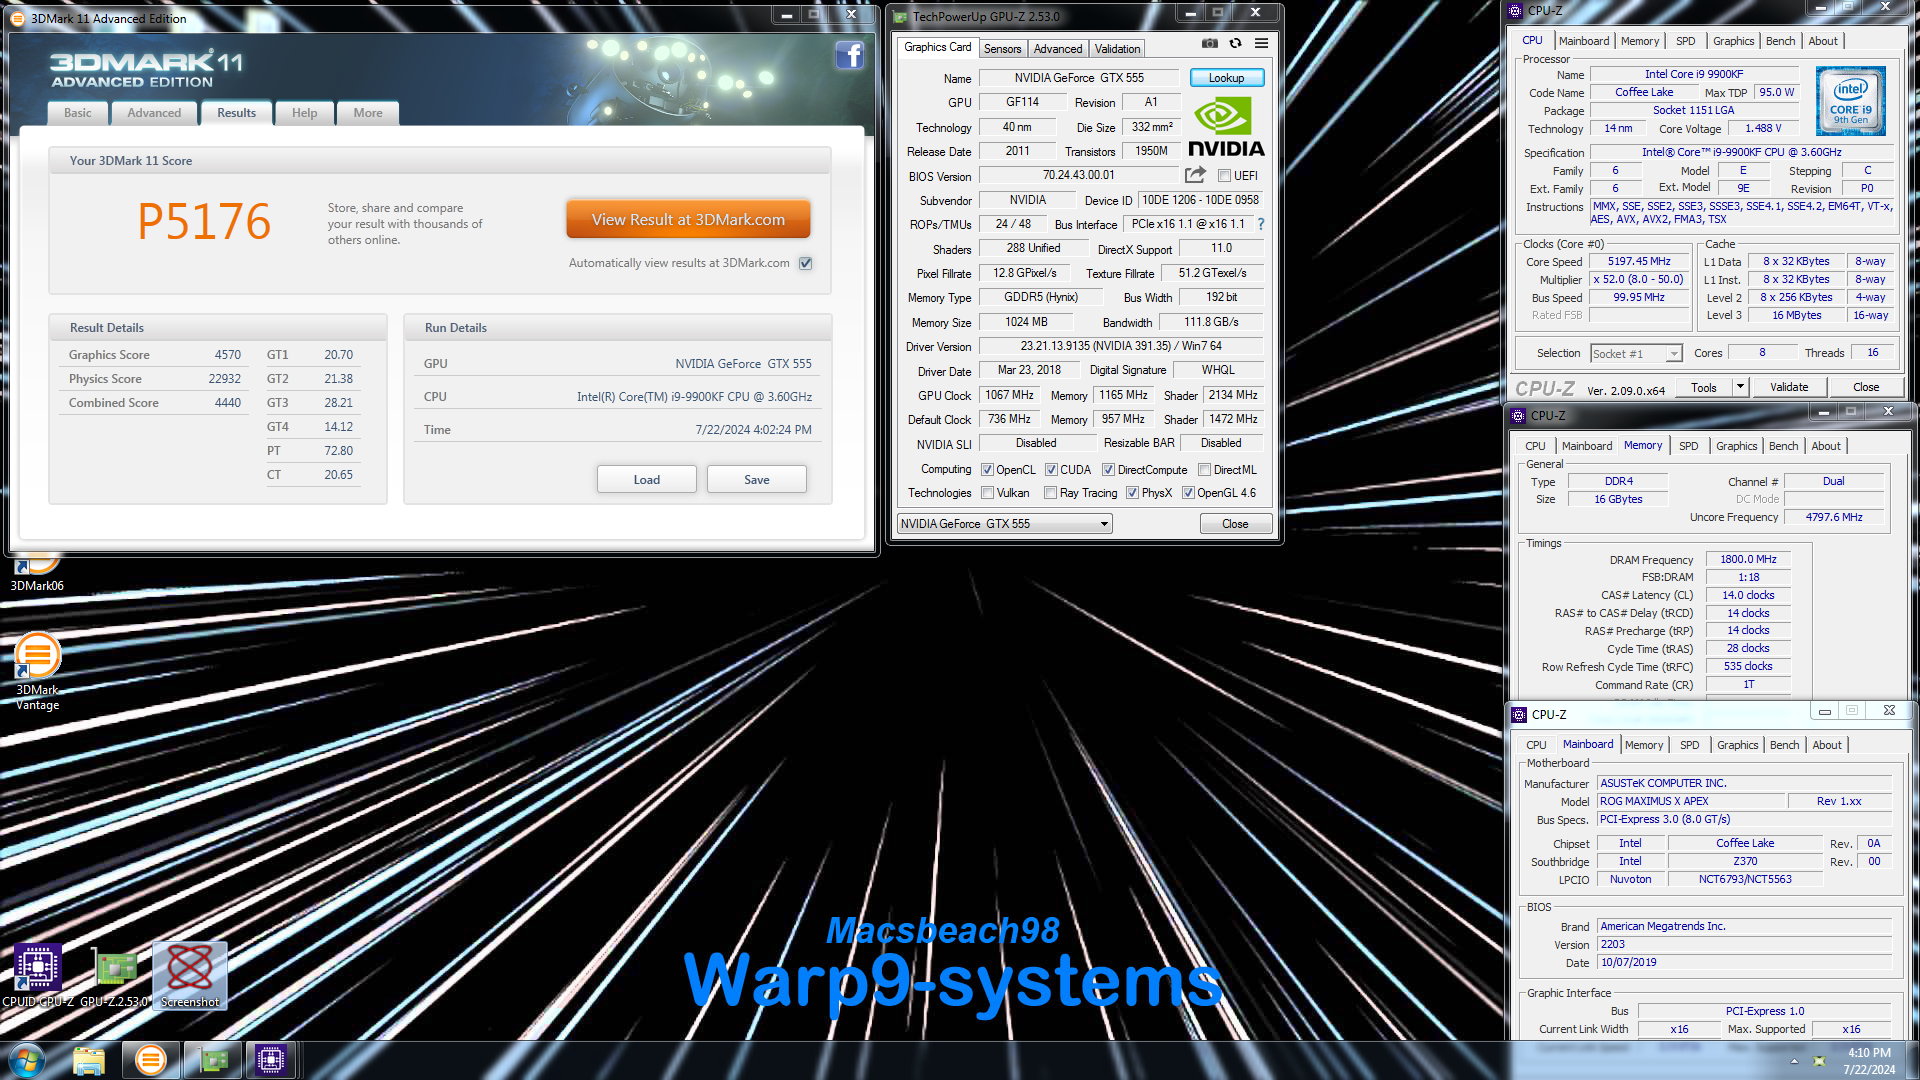Image resolution: width=1920 pixels, height=1080 pixels.
Task: Click the Intel Core i9 logo
Action: (x=1850, y=101)
